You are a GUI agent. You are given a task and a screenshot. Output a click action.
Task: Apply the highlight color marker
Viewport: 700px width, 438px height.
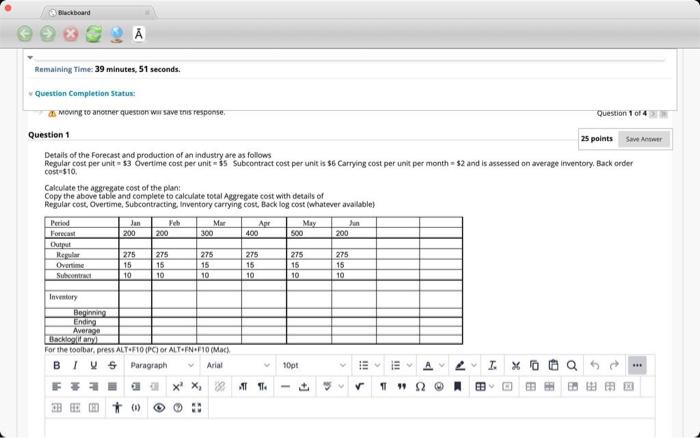(460, 365)
